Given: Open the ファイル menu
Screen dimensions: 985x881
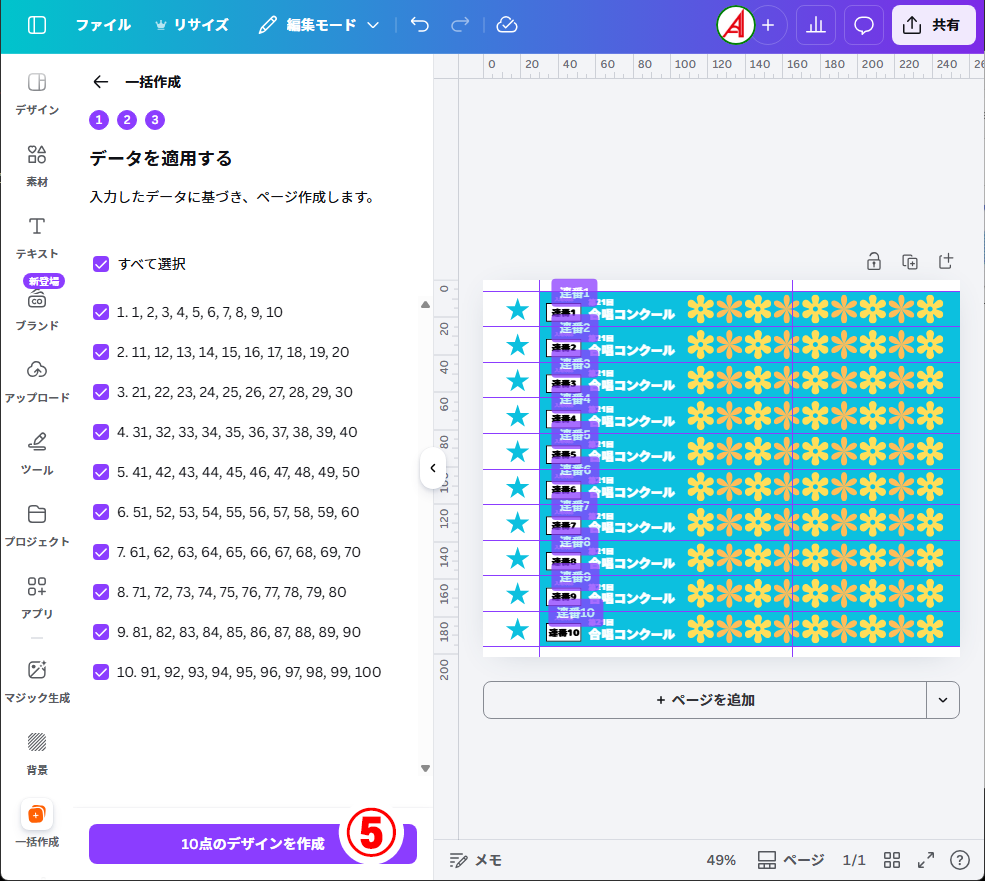Looking at the screenshot, I should coord(103,25).
